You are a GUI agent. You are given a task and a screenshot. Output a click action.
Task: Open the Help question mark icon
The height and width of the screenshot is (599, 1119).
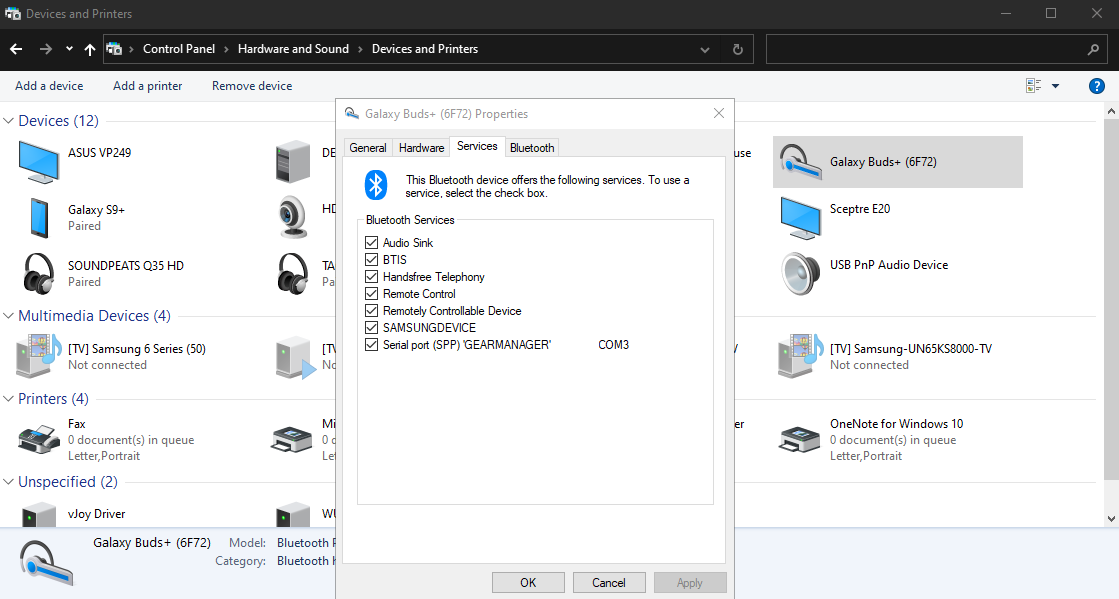click(1097, 86)
